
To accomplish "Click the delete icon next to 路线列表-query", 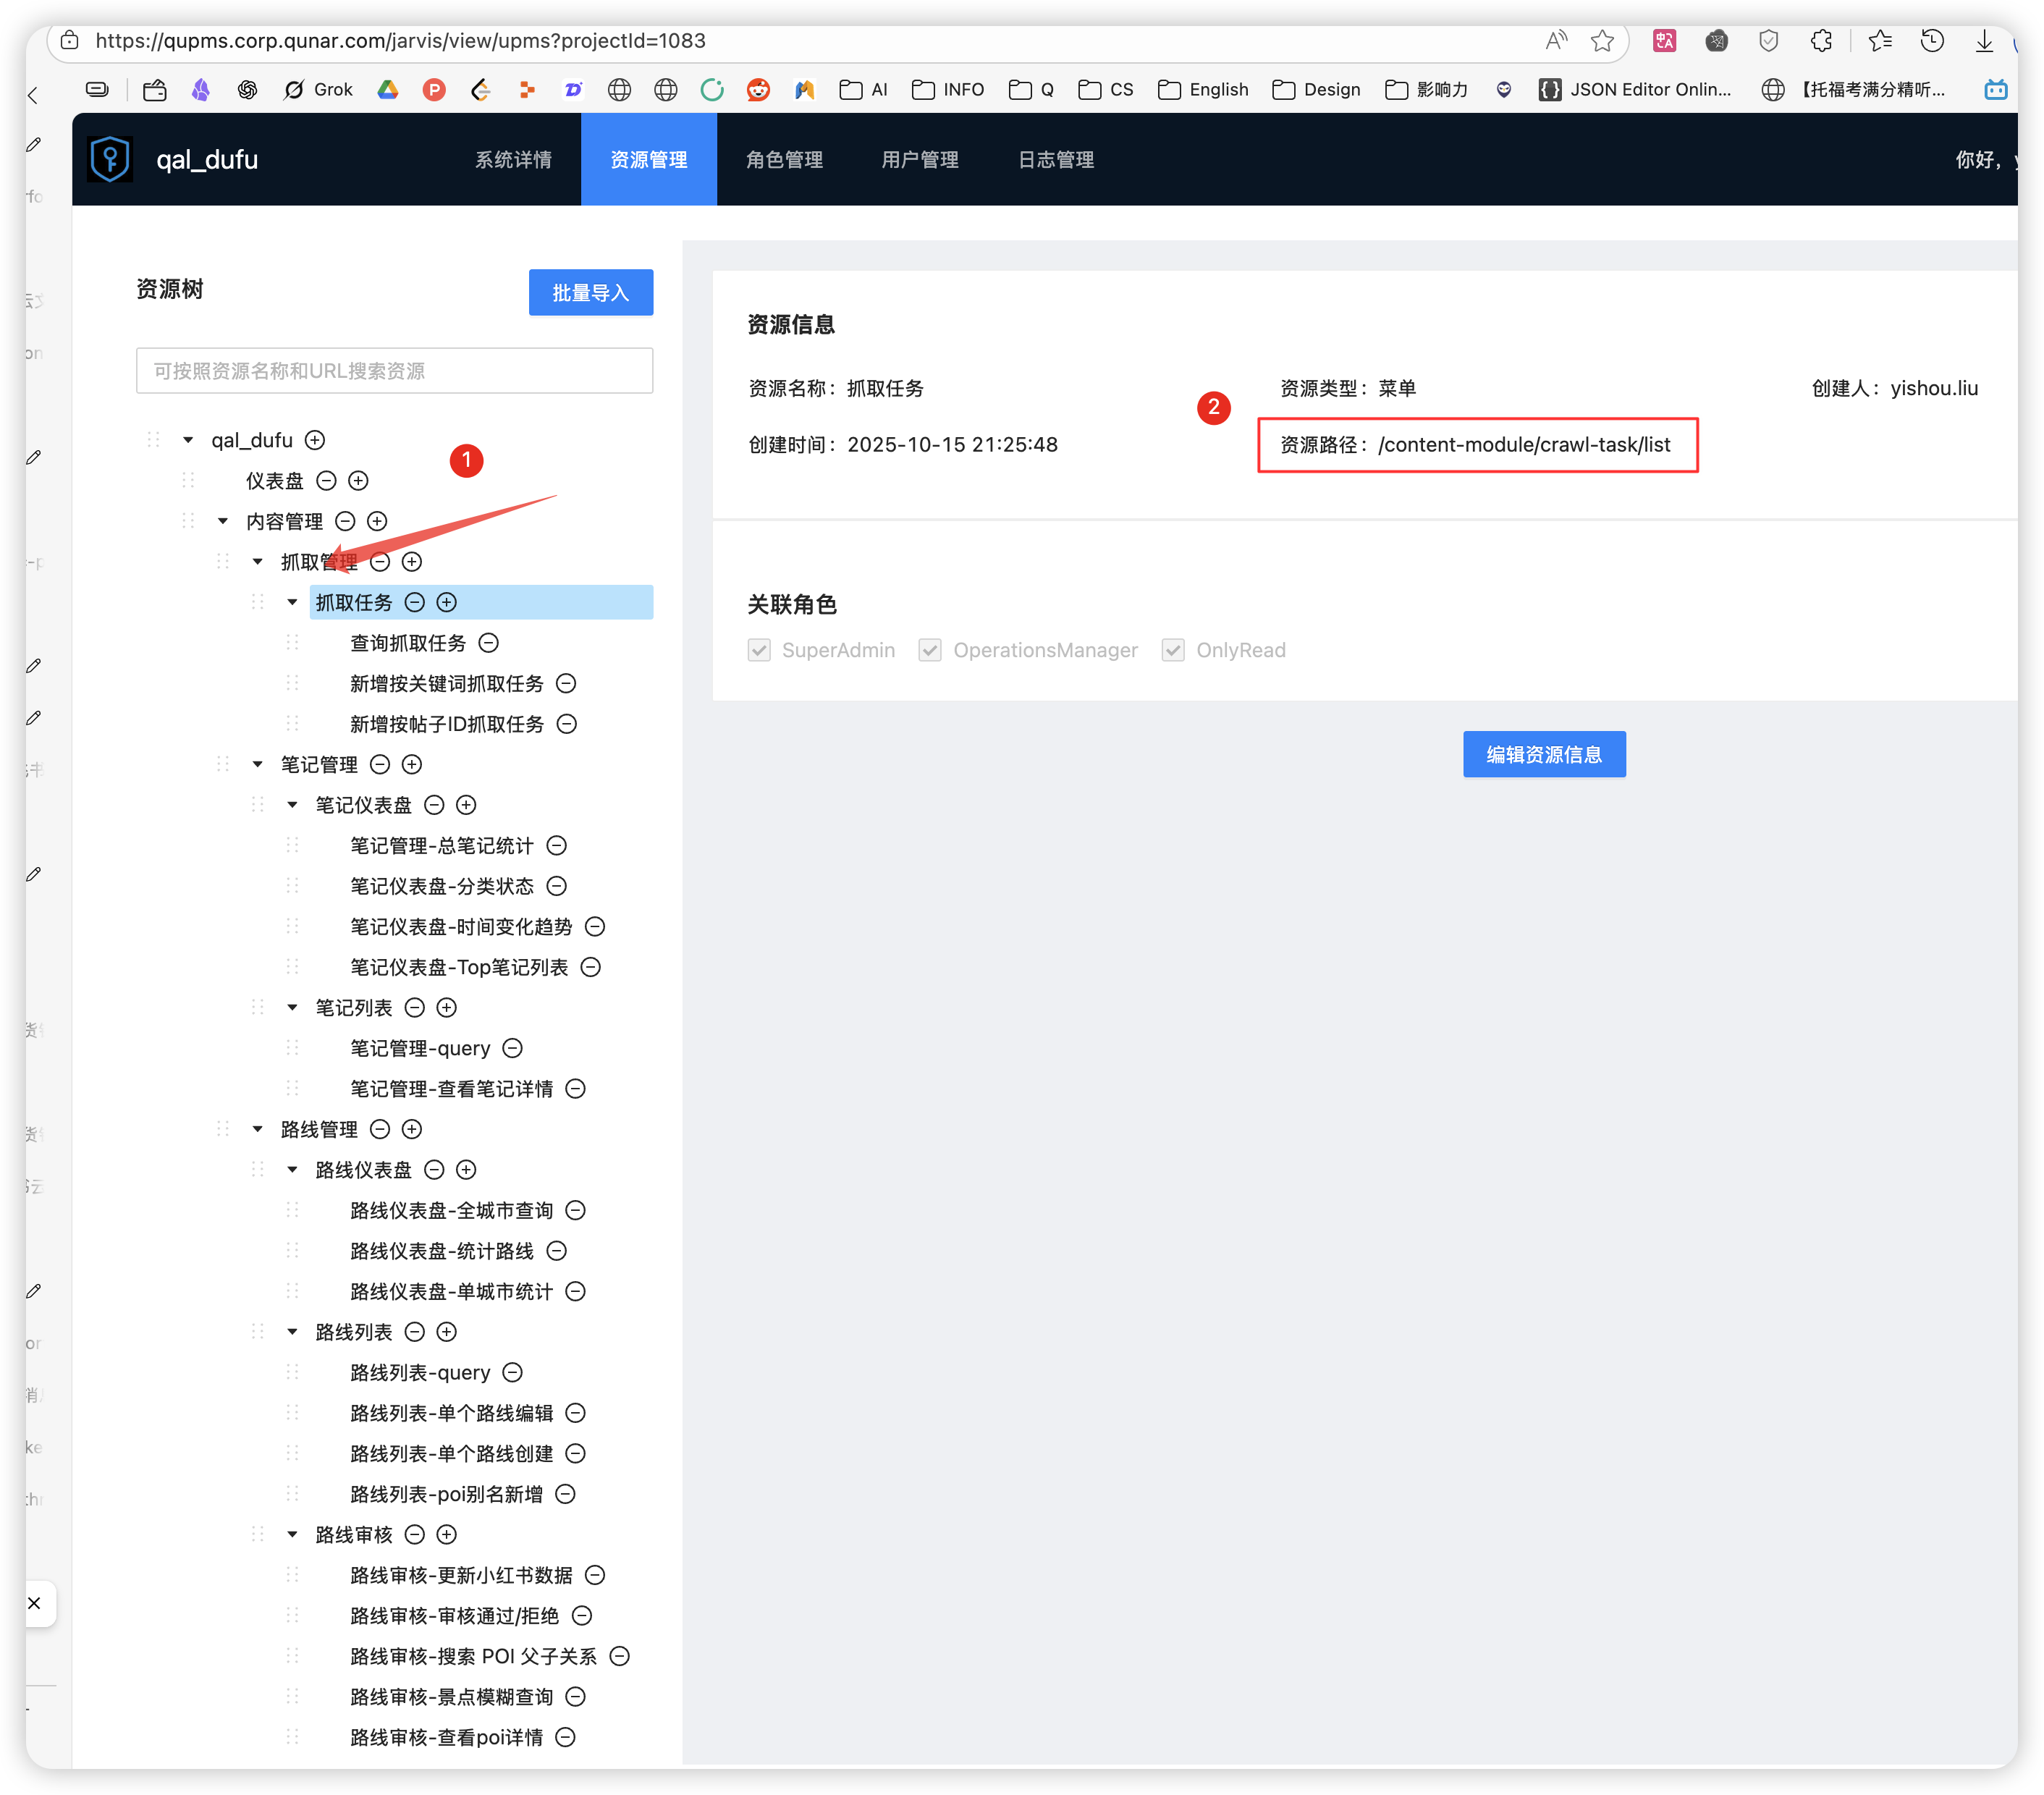I will pos(512,1372).
